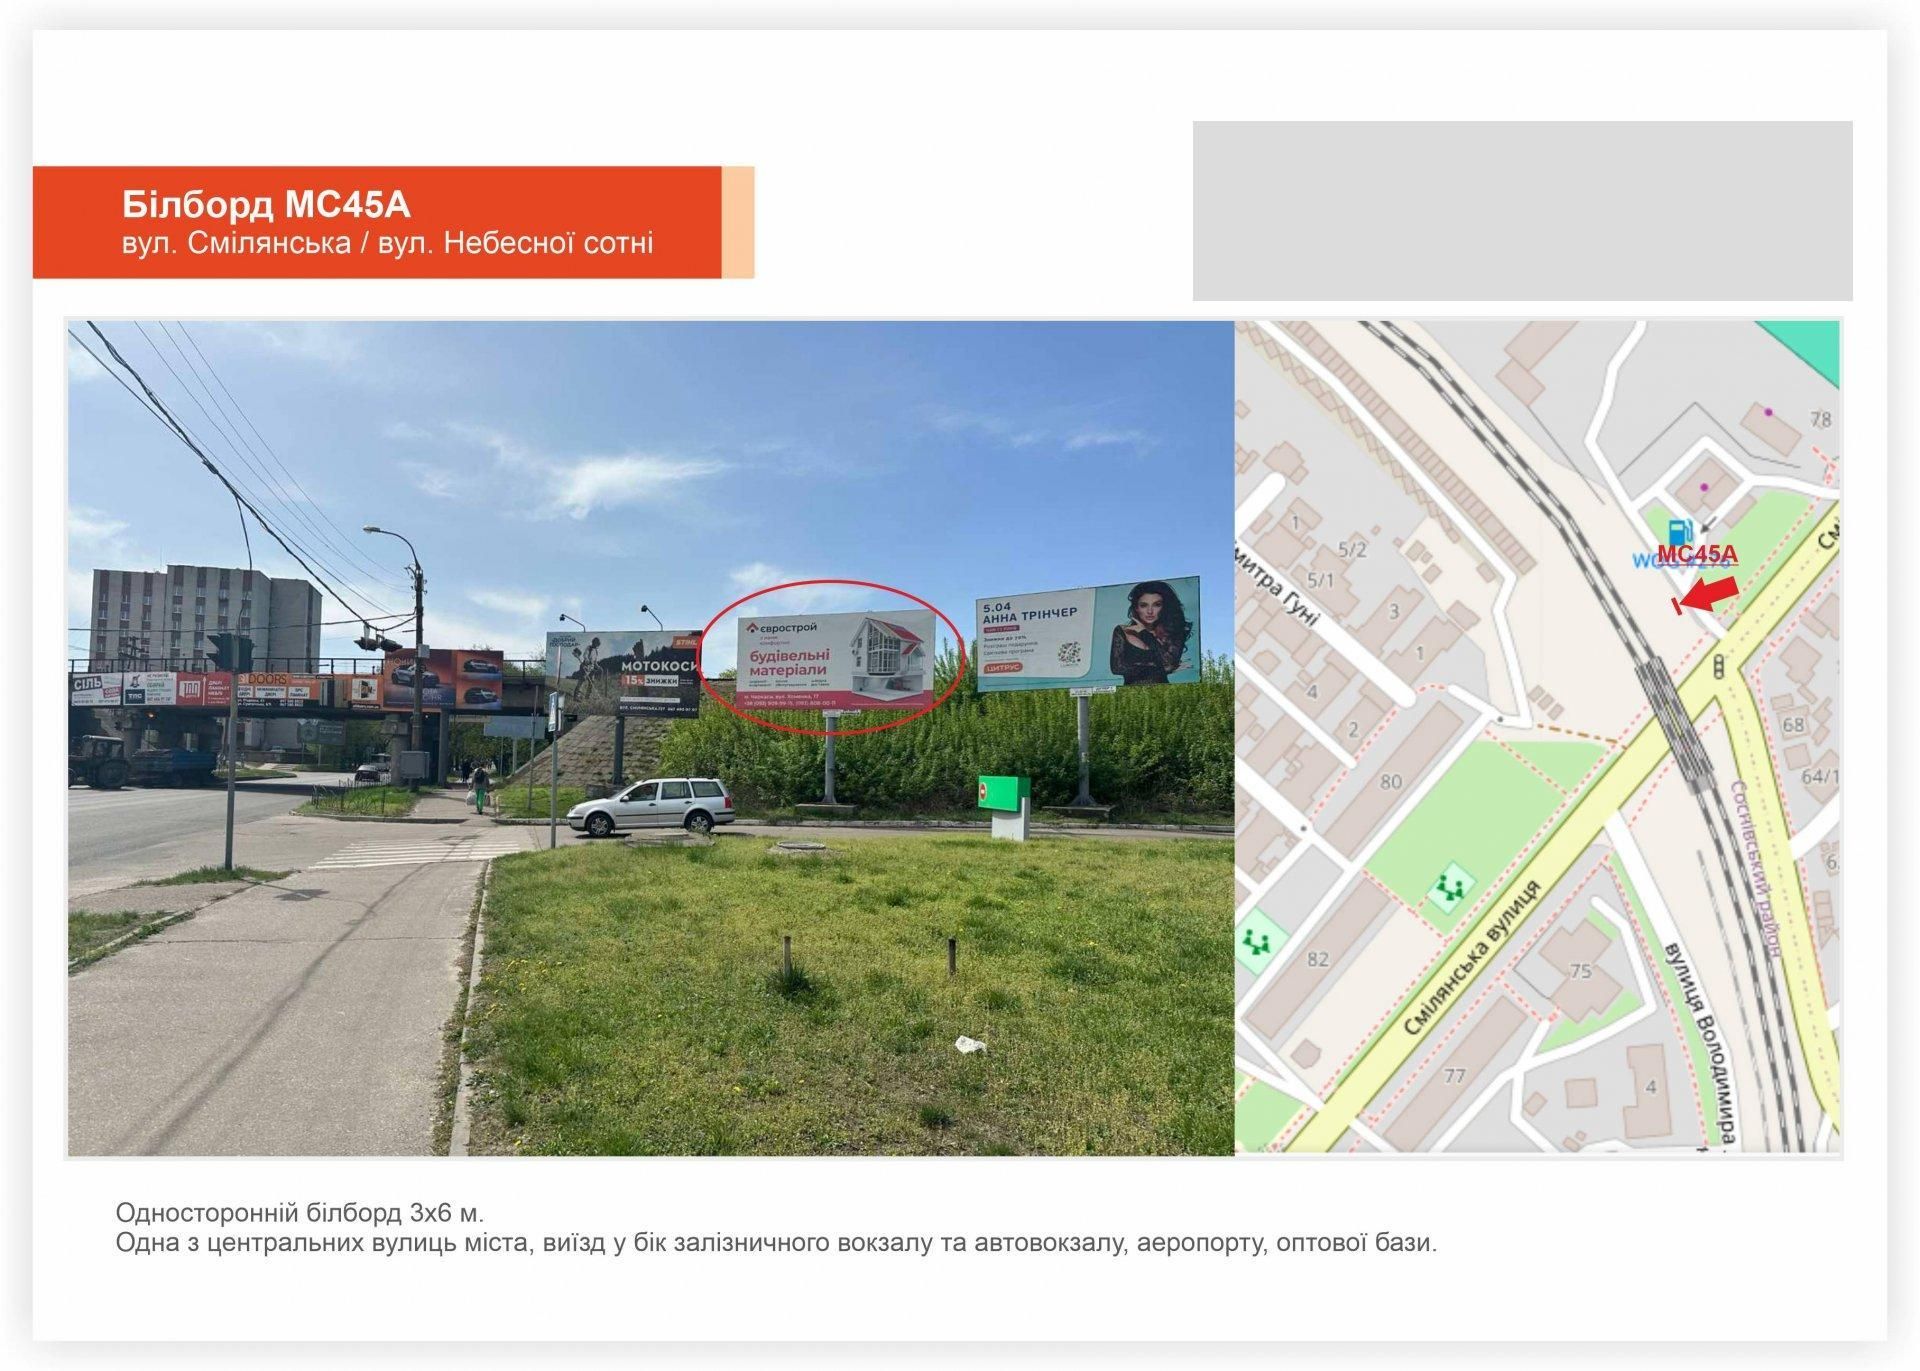Click the playground icon near building 82

coord(1254,941)
